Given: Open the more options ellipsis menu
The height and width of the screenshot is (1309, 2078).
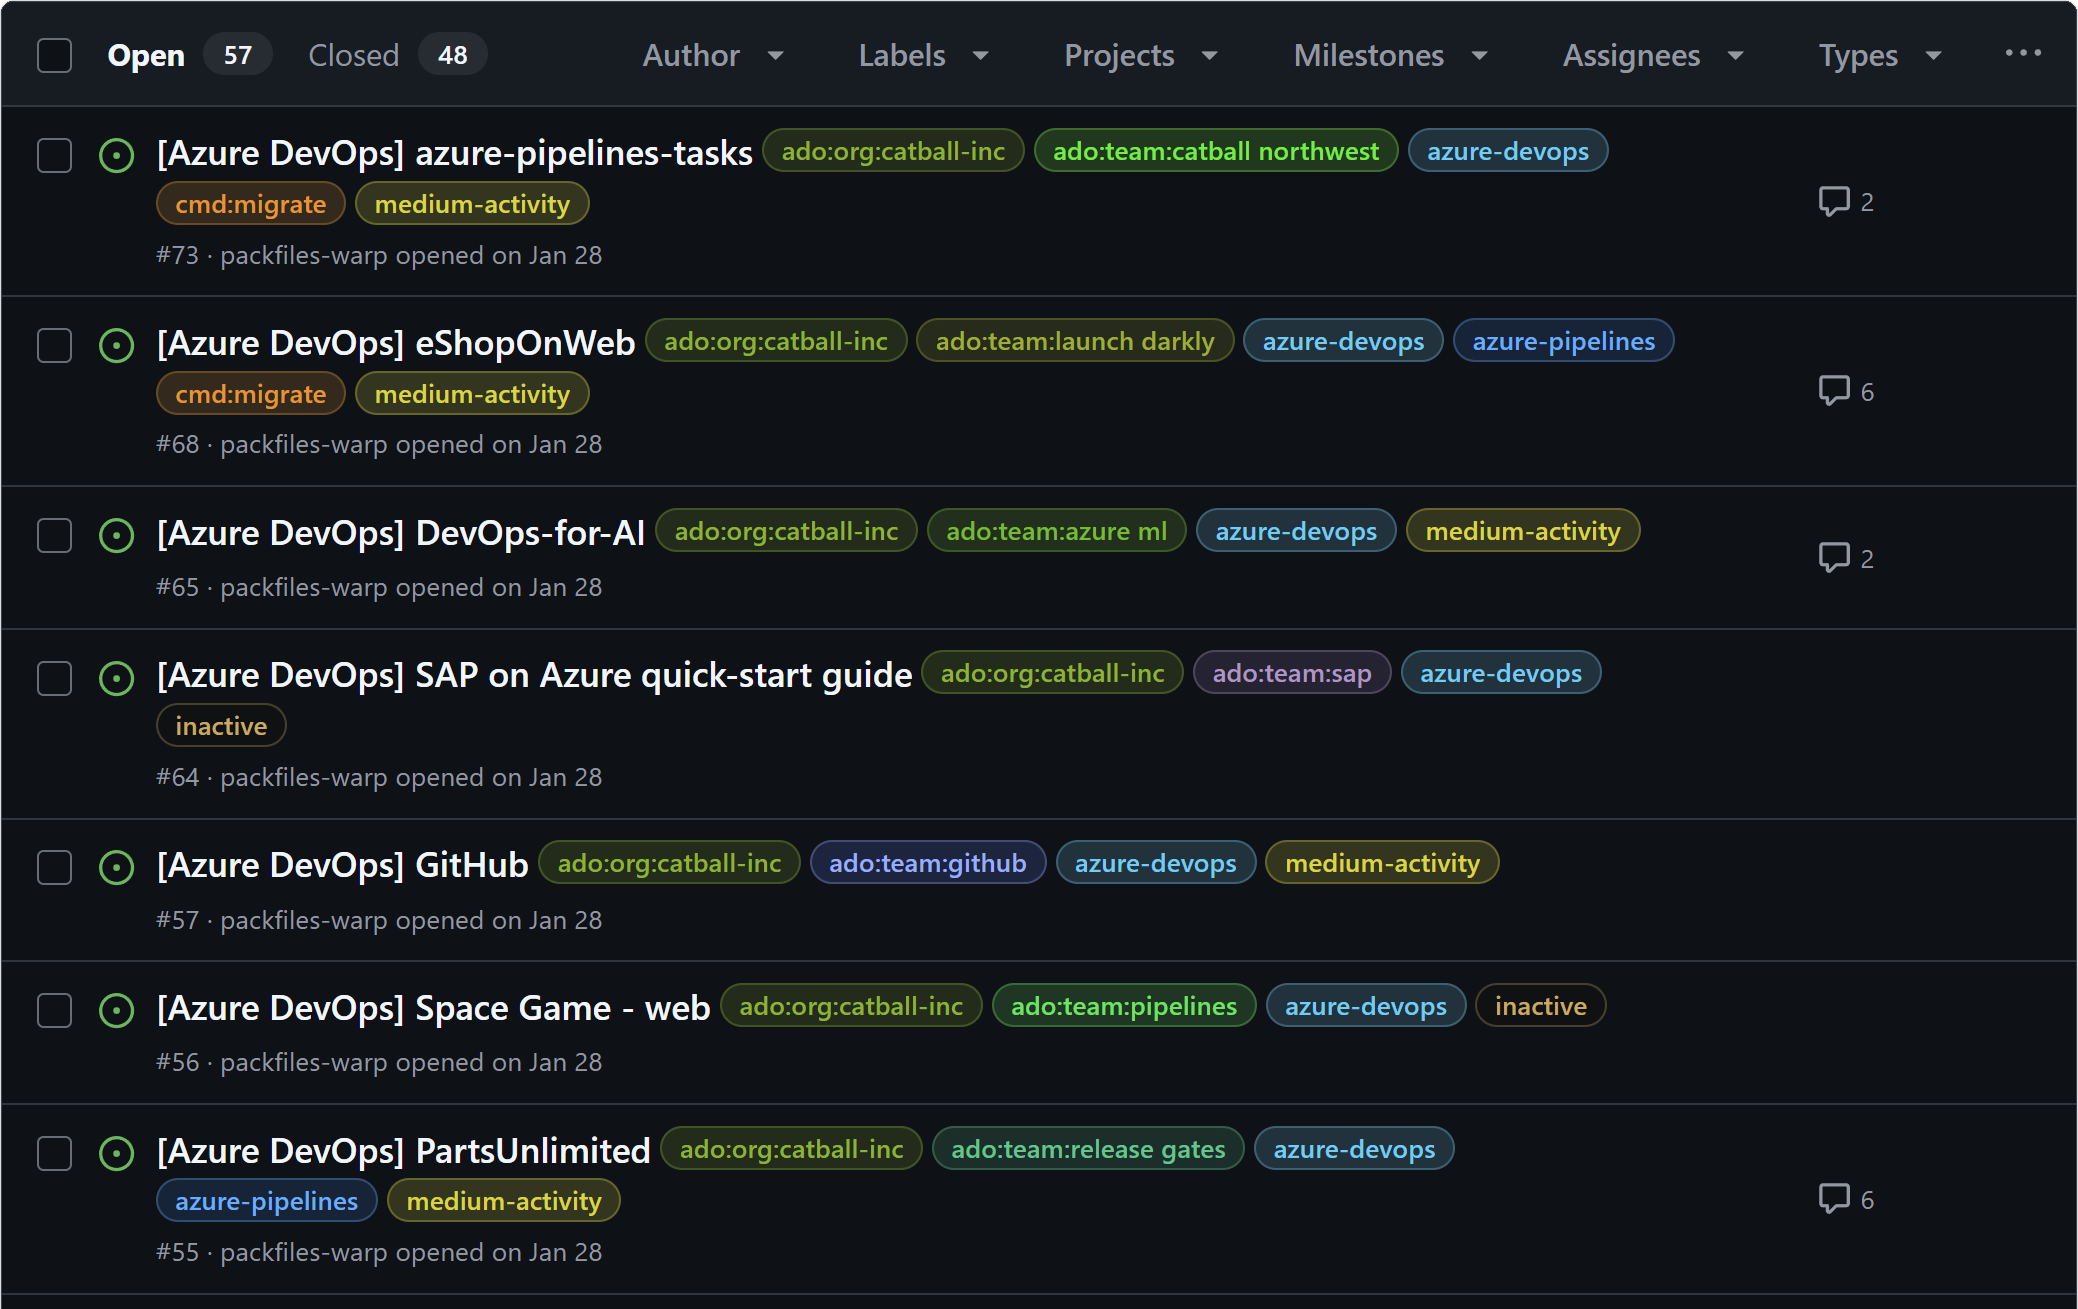Looking at the screenshot, I should click(x=2025, y=54).
